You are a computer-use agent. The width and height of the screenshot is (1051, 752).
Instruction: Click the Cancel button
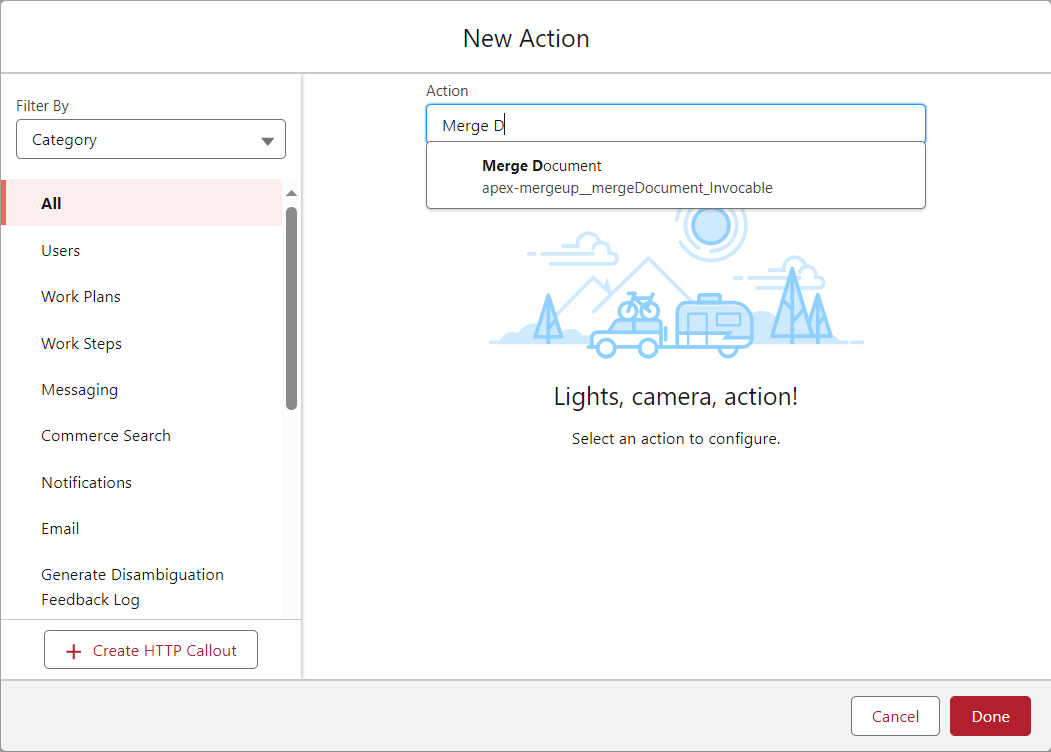pos(895,716)
